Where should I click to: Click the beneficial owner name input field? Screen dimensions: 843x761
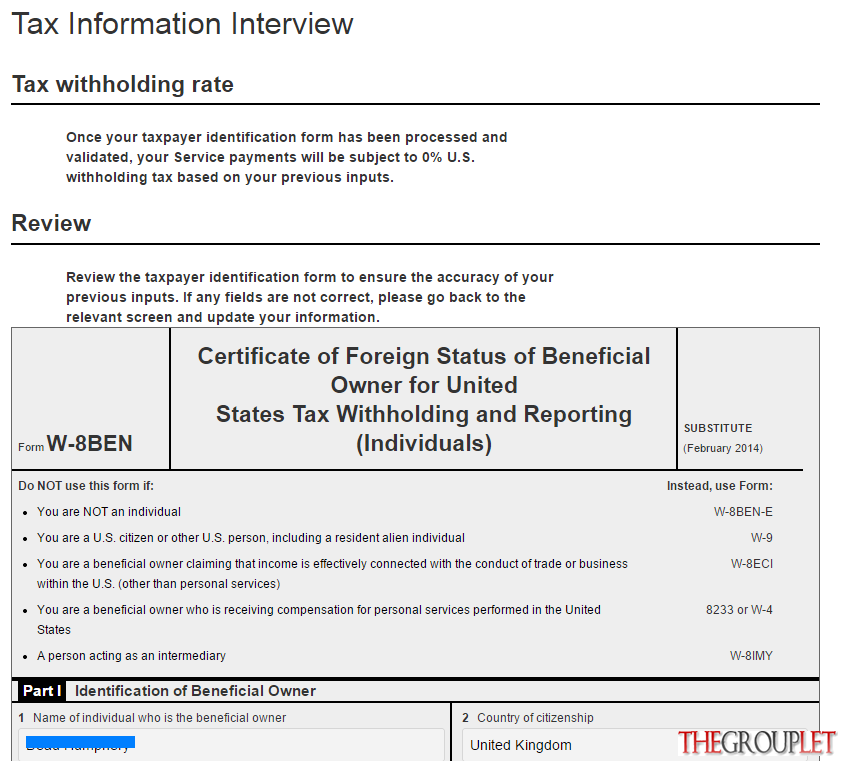pos(231,745)
